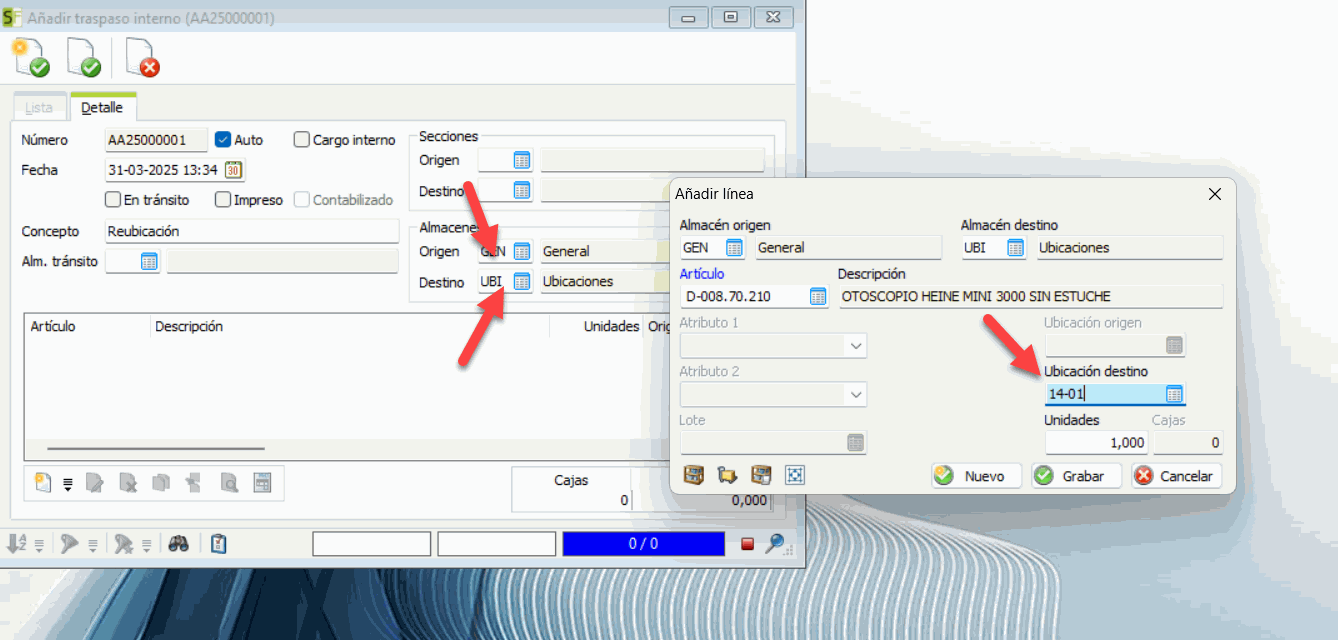Open the Secciones Destino lookup icon
Screen dimensions: 1338x640
521,190
